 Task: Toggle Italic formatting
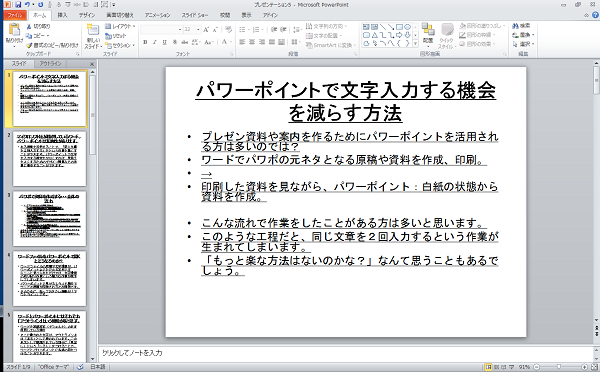pos(155,42)
